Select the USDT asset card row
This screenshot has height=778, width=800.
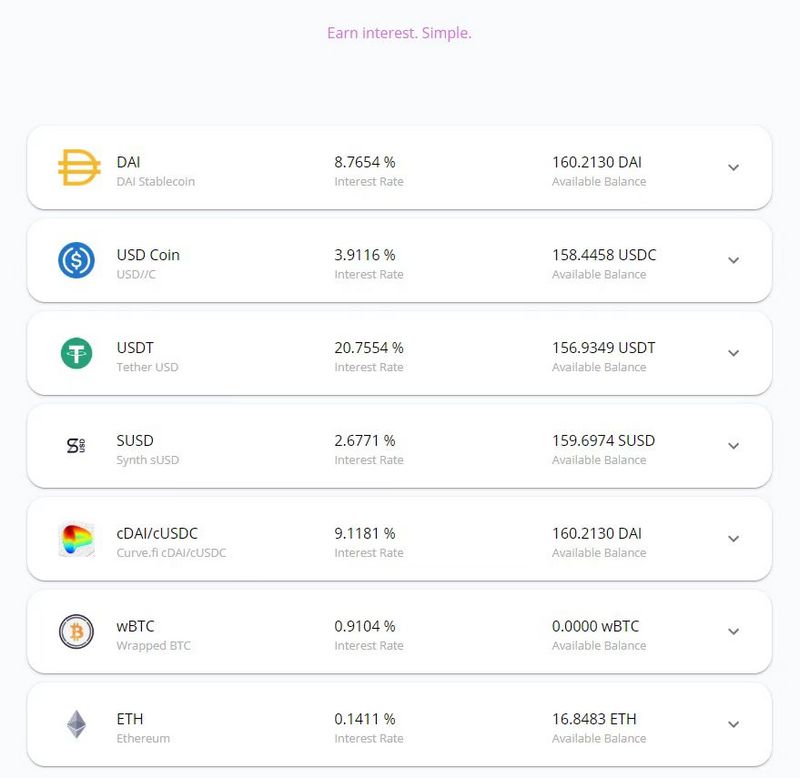tap(400, 353)
